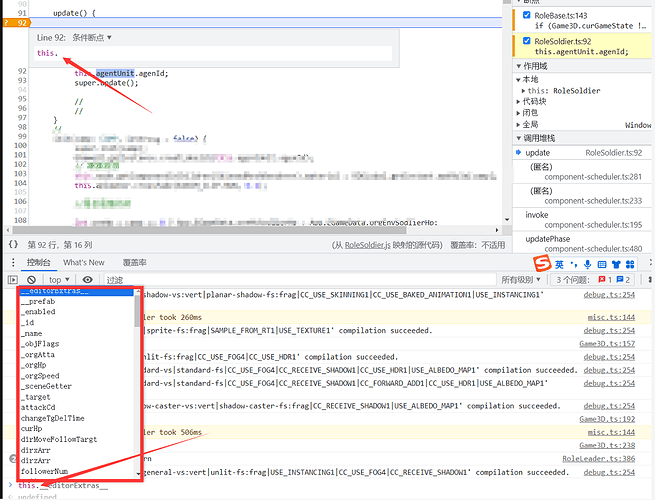655x500 pixels.
Task: Select the invoke call stack frame
Action: 581,220
